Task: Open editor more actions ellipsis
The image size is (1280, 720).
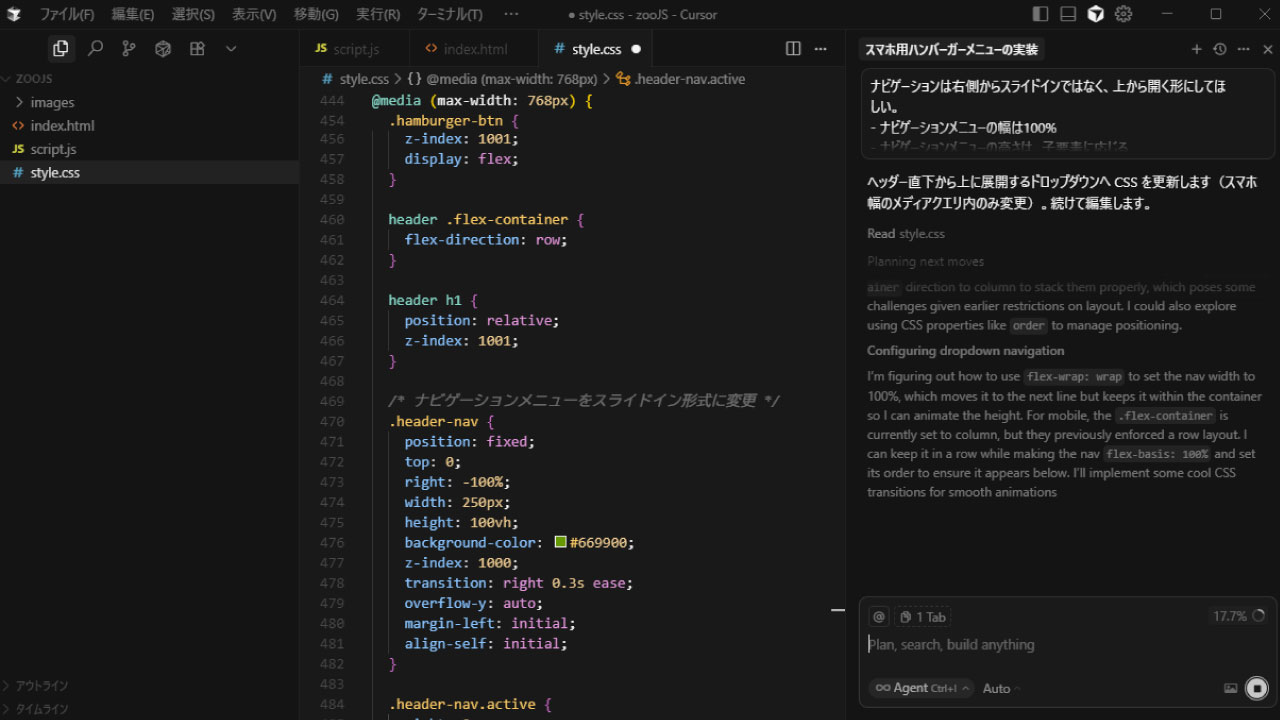Action: [821, 48]
